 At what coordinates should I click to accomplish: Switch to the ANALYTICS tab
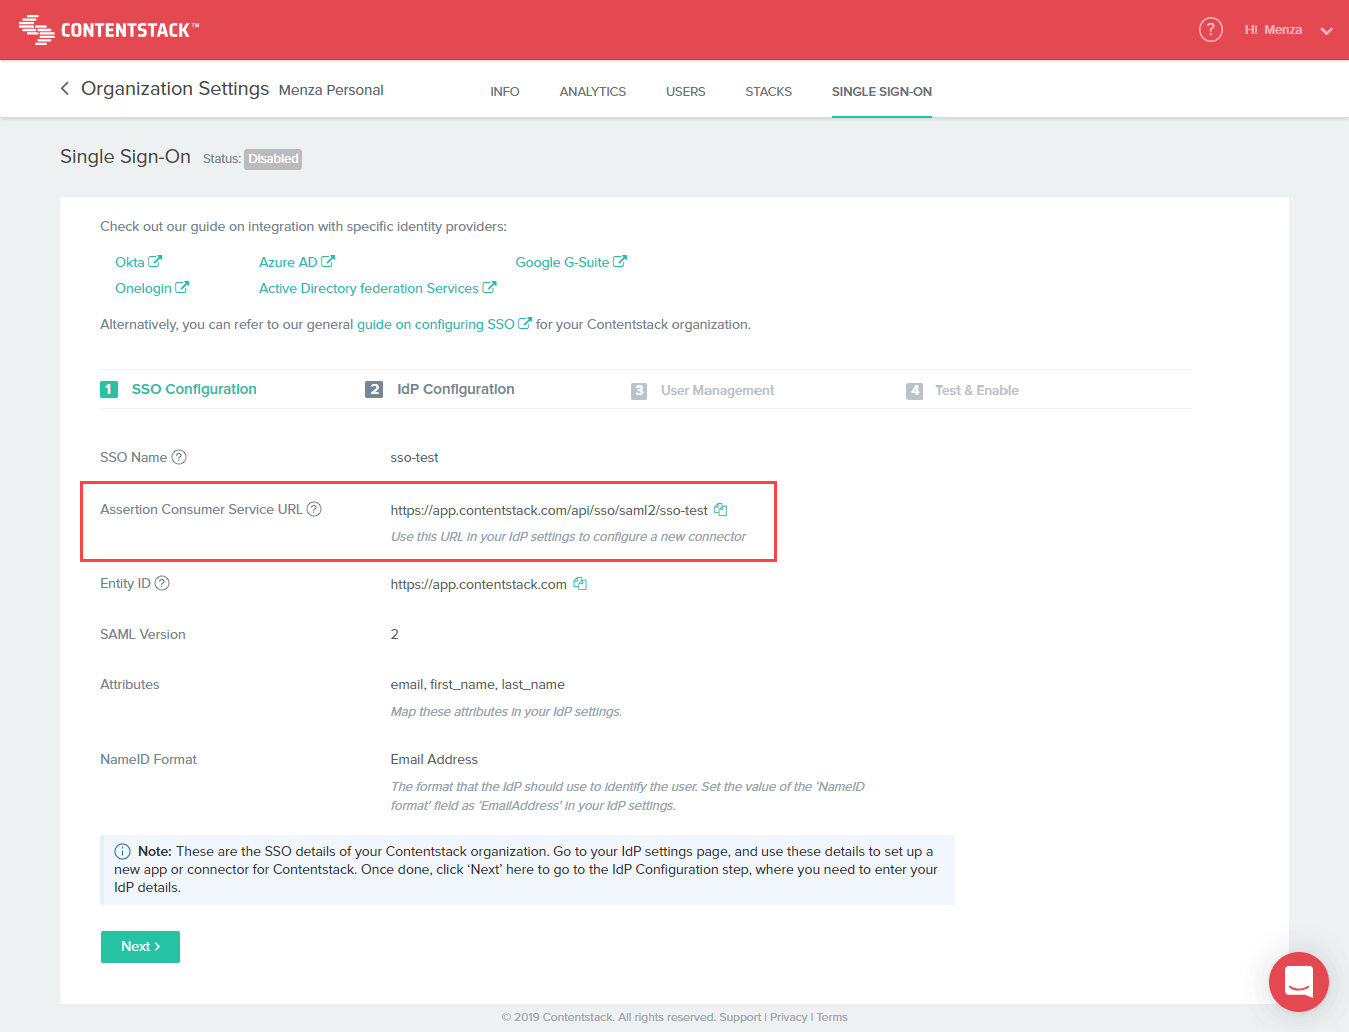(x=593, y=92)
